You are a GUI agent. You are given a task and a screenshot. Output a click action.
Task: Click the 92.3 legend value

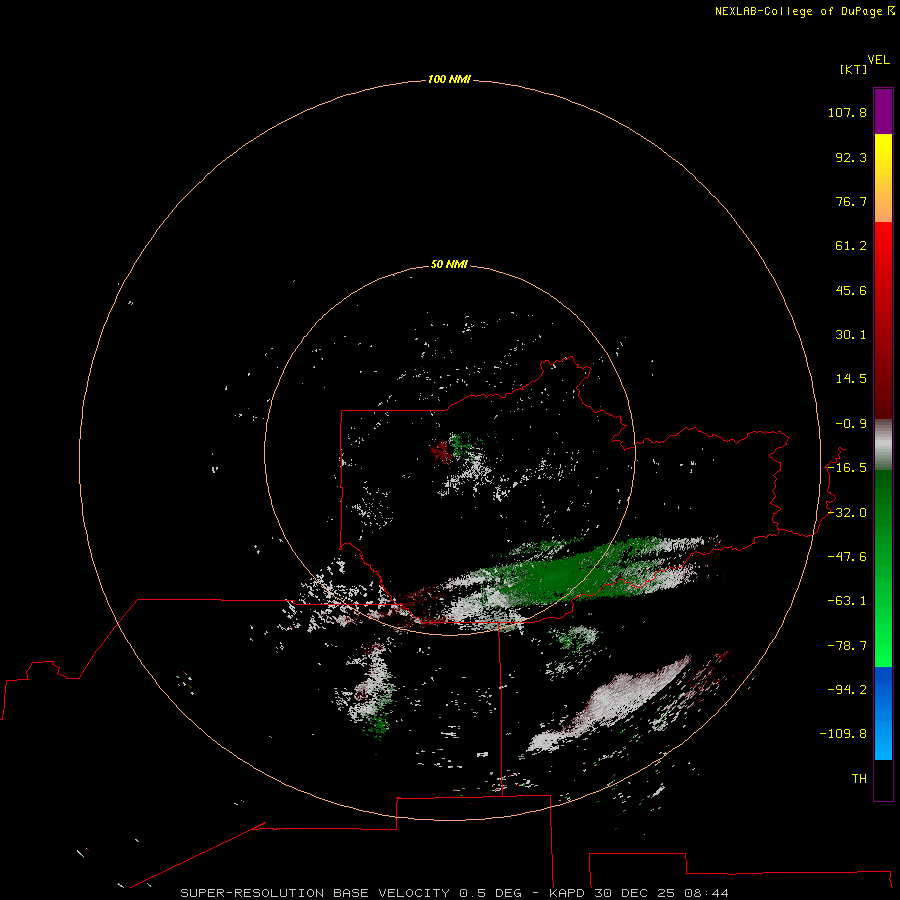point(851,157)
